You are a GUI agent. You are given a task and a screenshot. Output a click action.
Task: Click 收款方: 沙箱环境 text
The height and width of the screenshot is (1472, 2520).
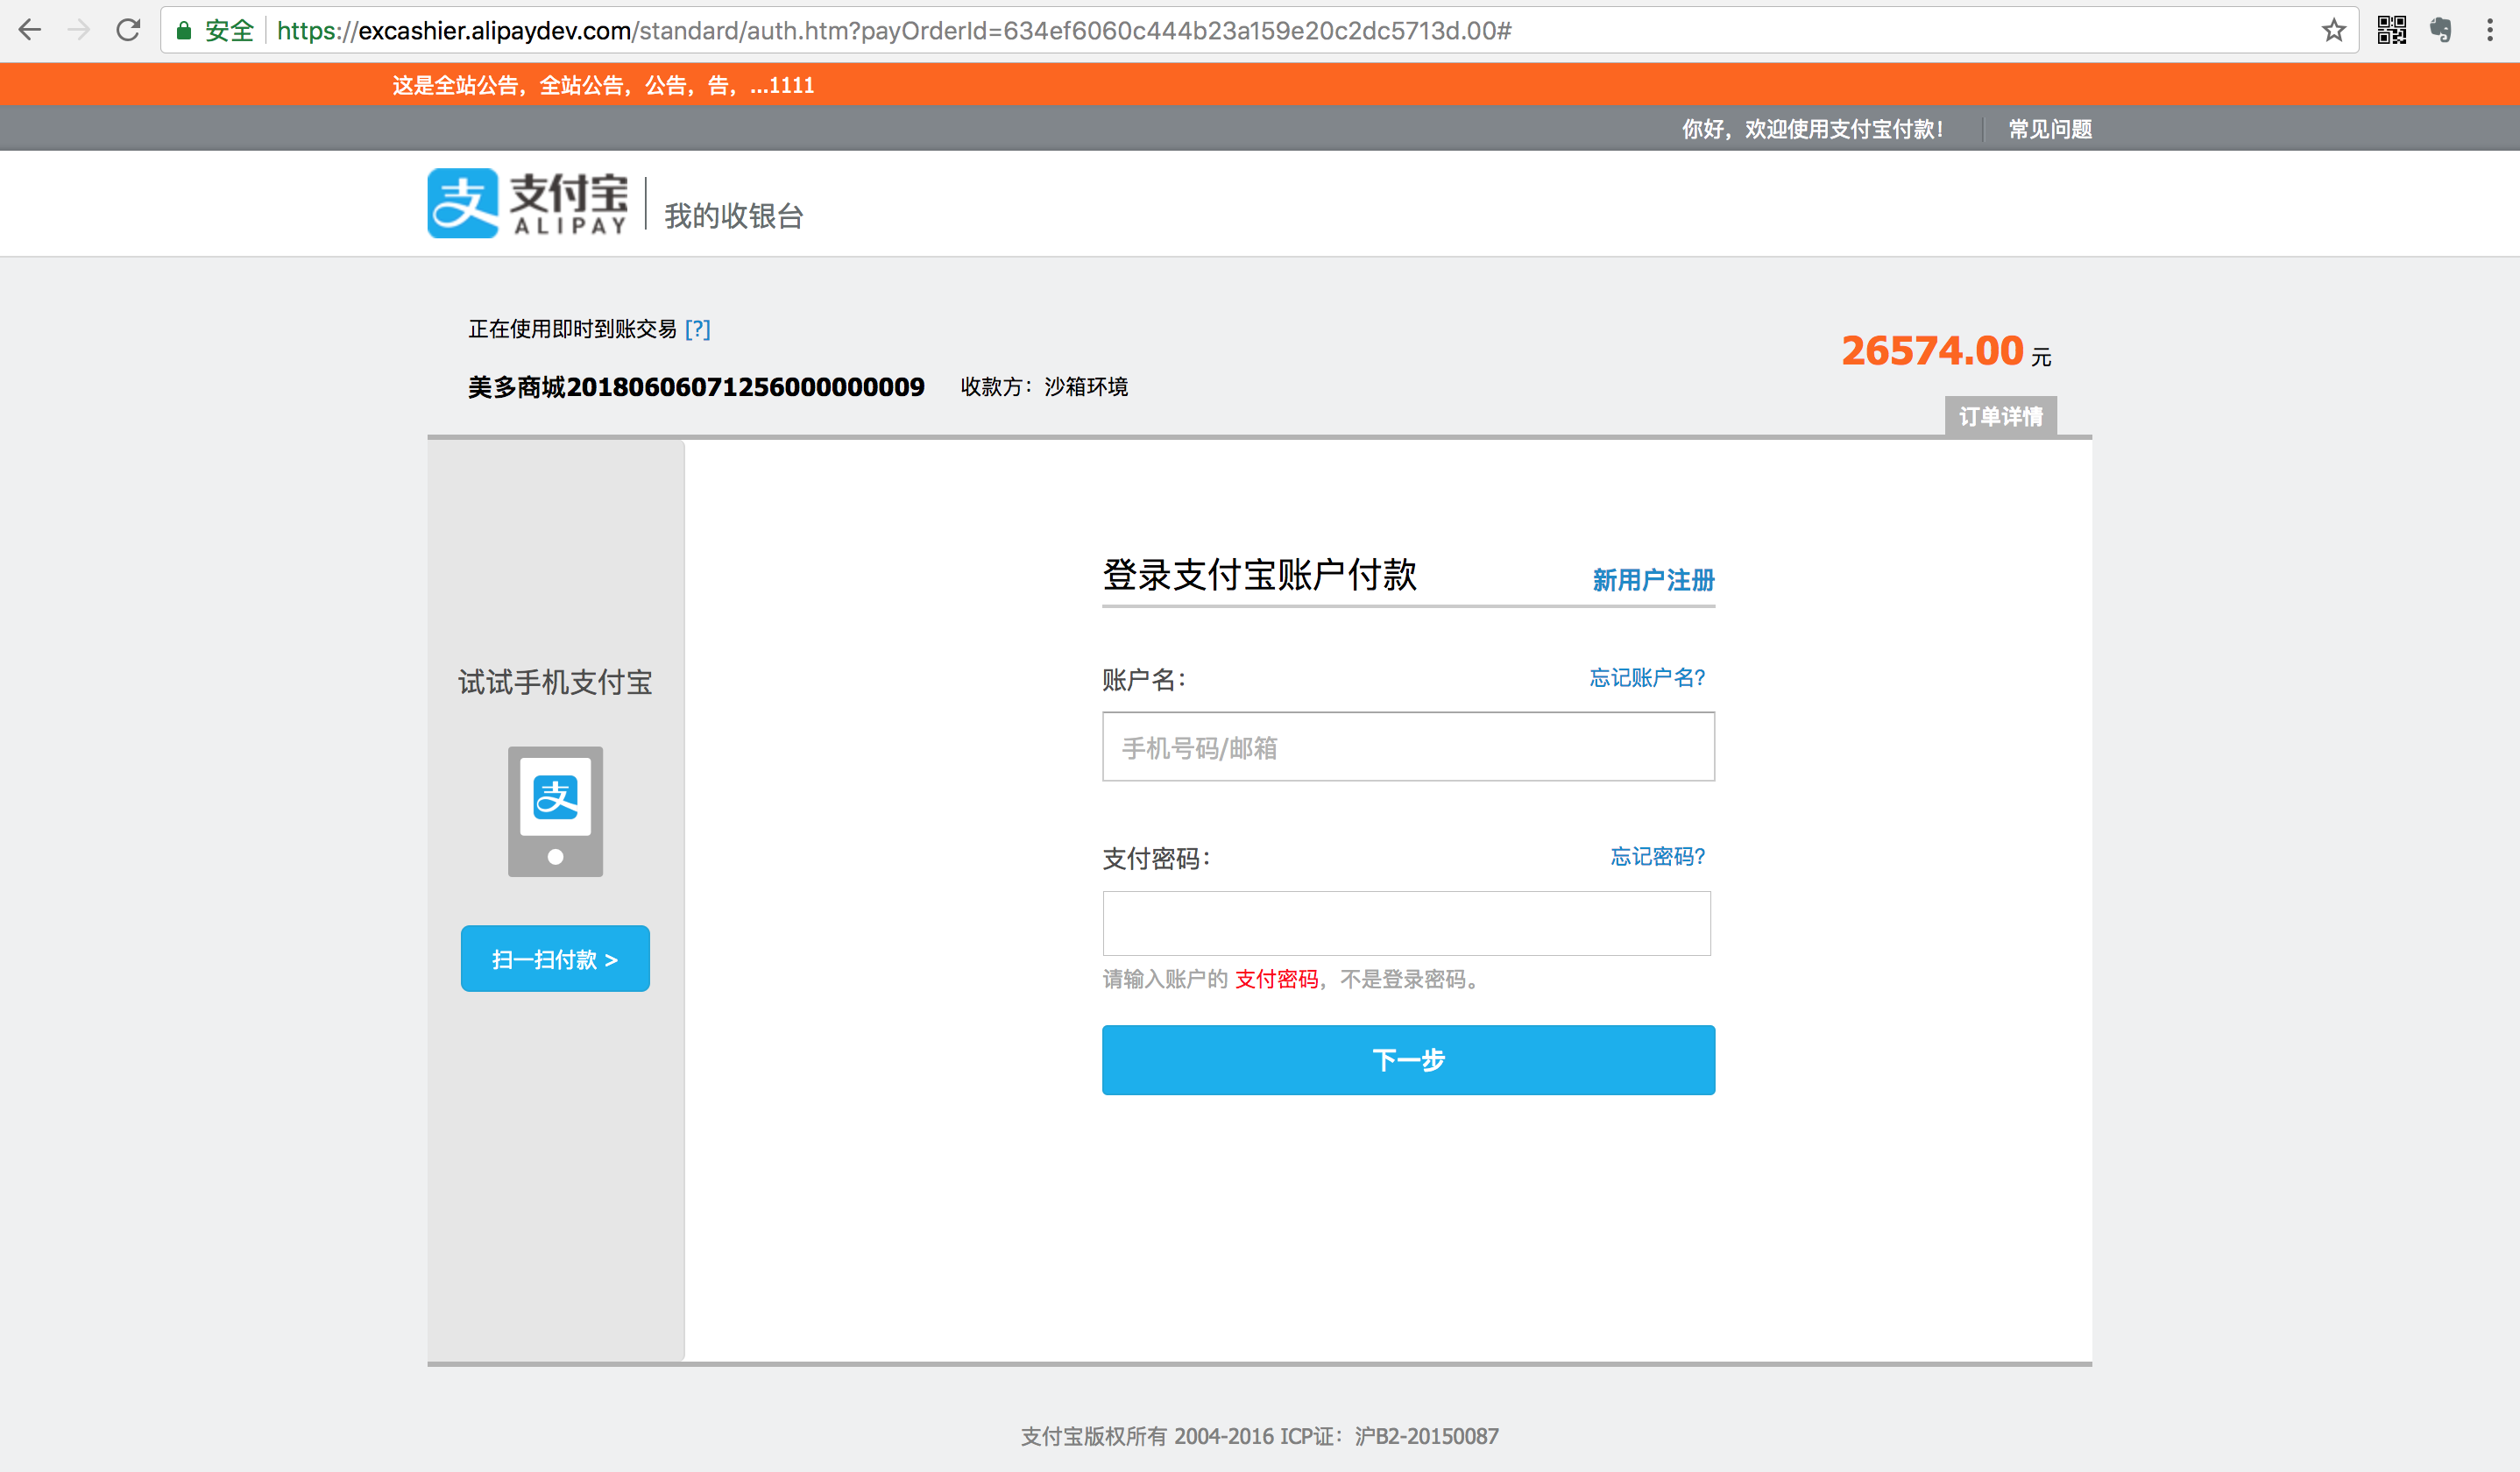point(1044,387)
